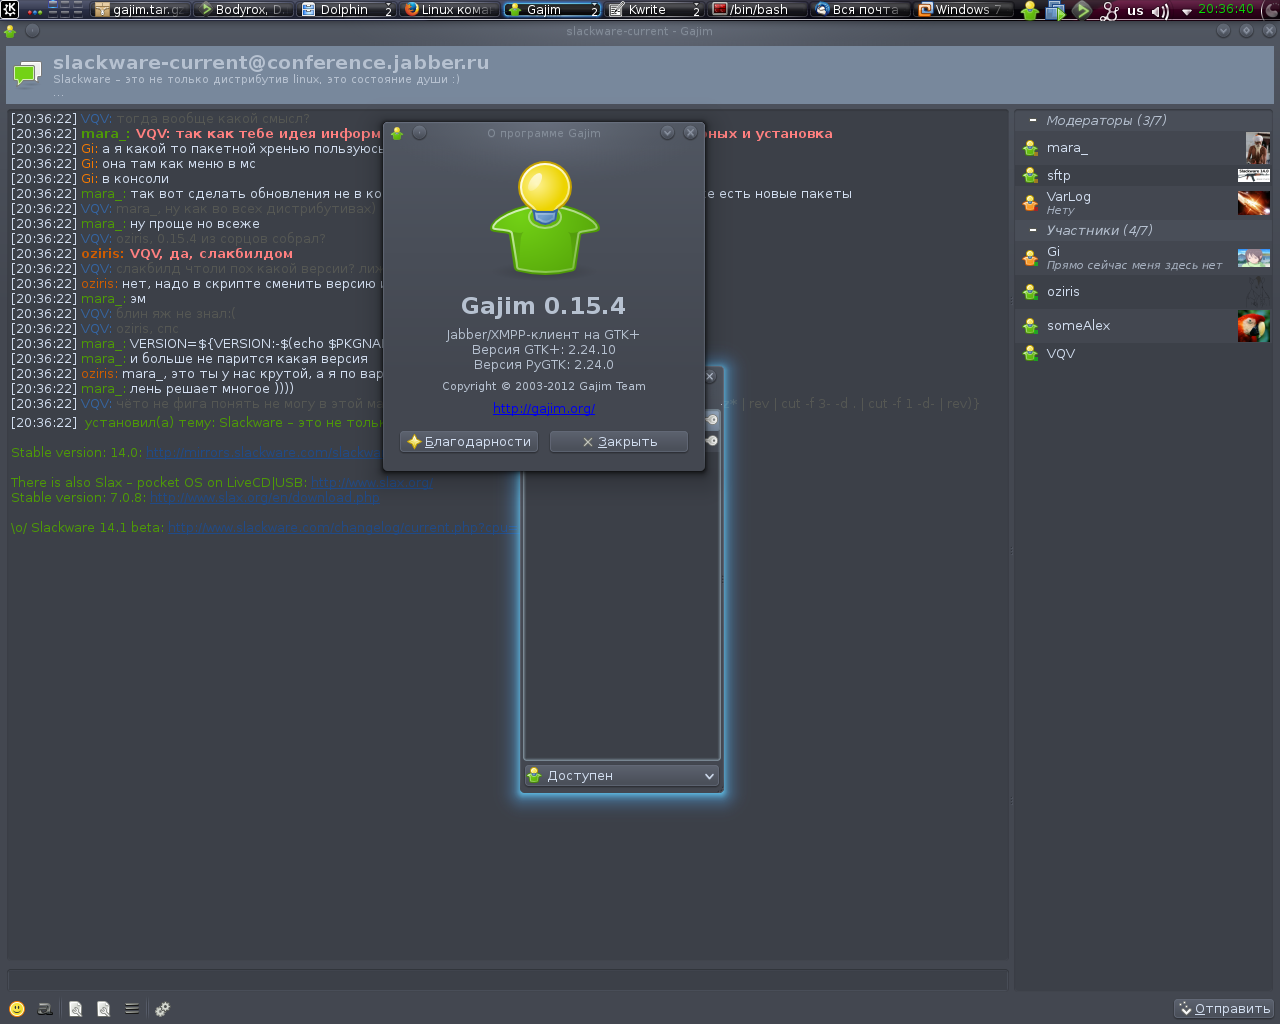Click the first document-search icon in bottom toolbar

click(x=75, y=1009)
